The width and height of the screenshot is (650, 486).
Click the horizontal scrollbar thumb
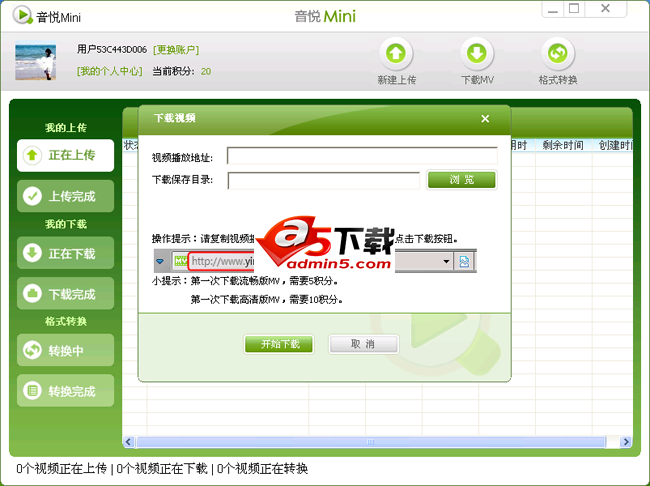point(371,442)
